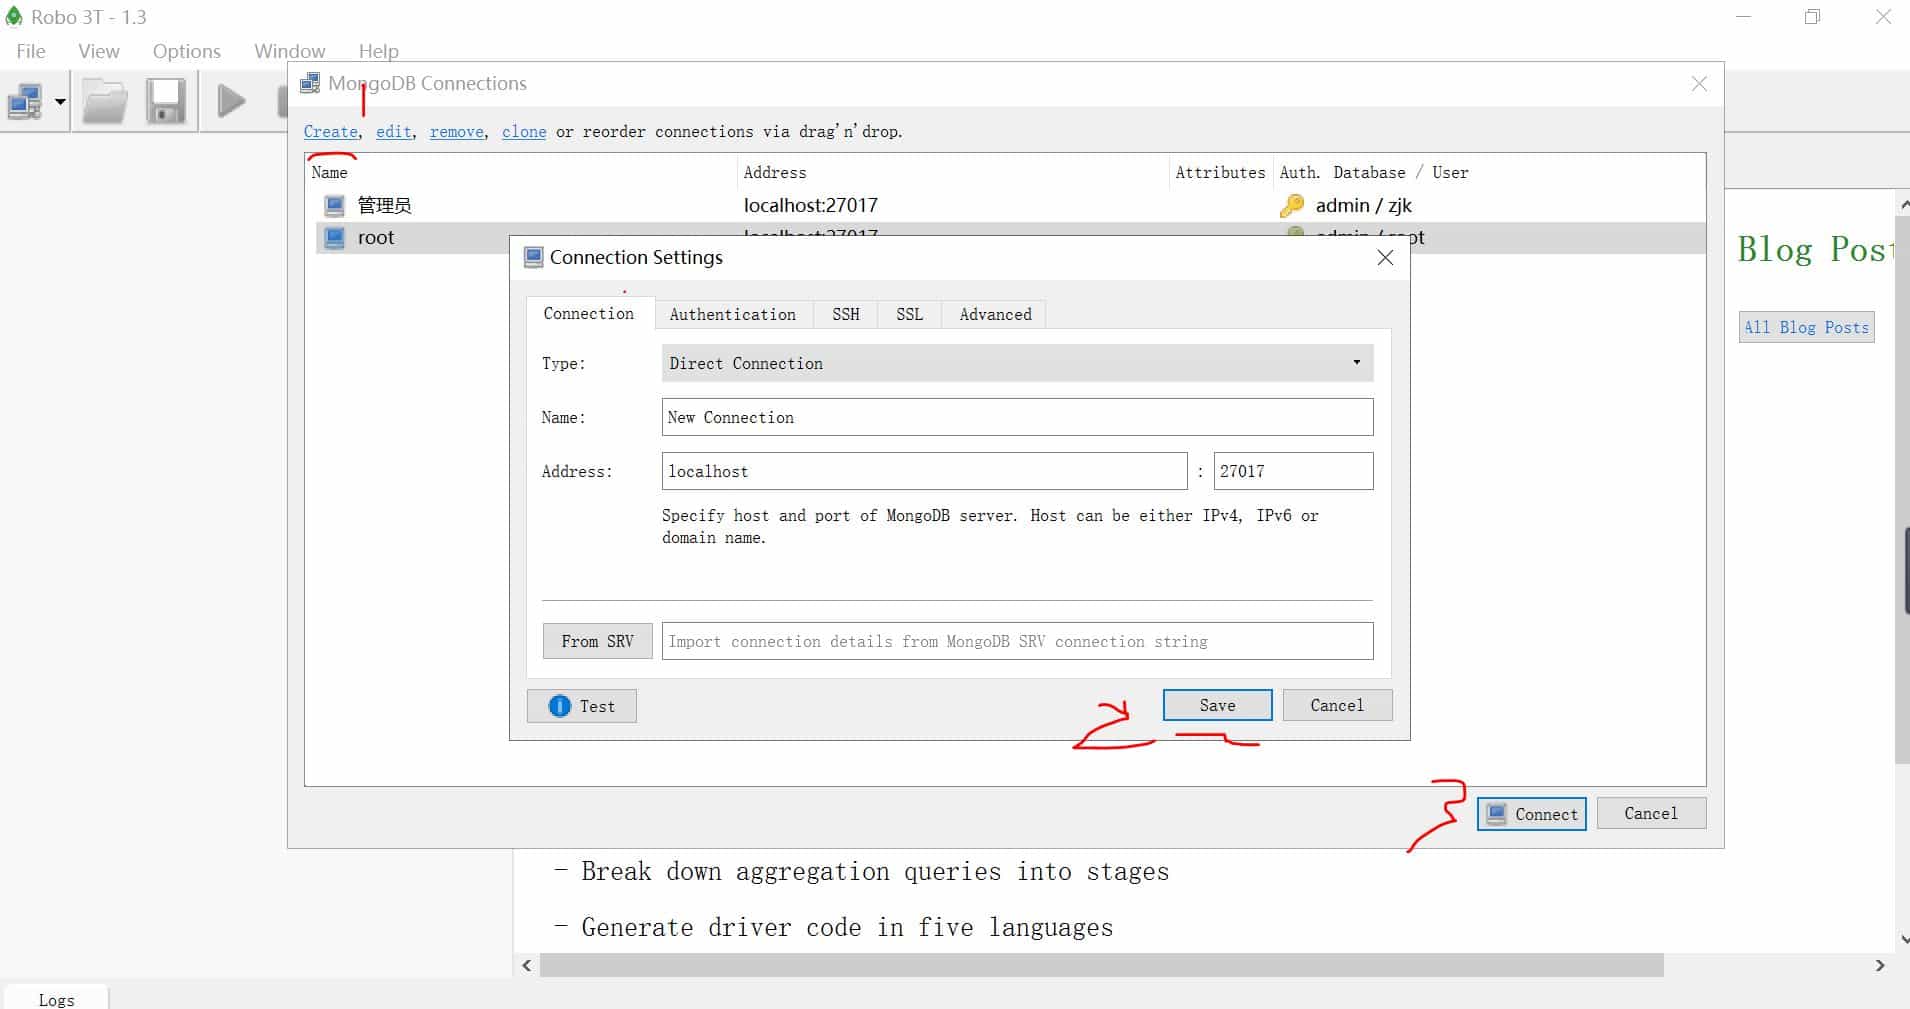The image size is (1910, 1009).
Task: Click the clone link
Action: point(524,132)
